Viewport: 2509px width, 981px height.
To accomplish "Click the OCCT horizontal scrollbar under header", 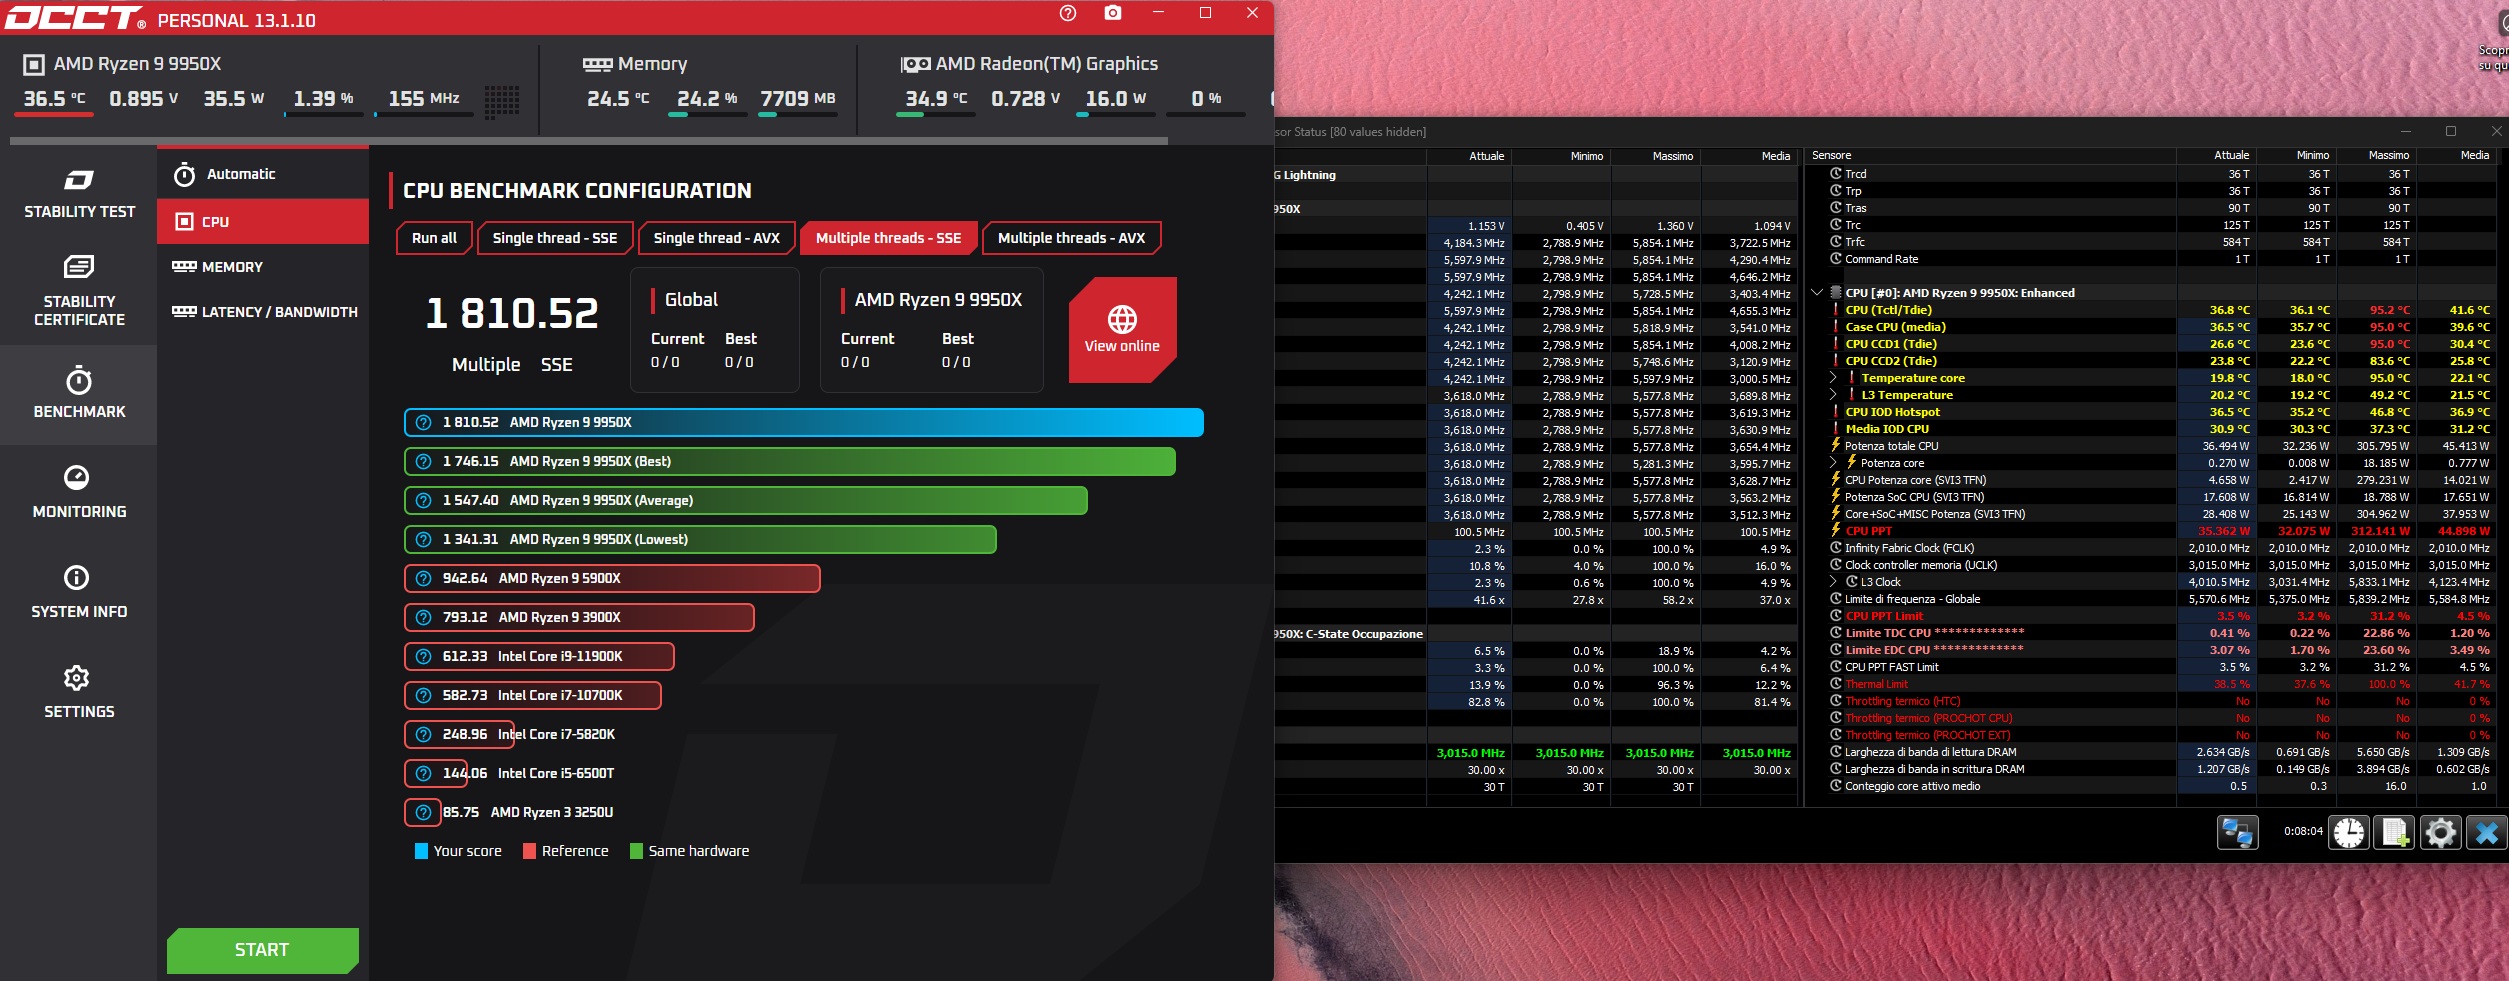I will click(589, 141).
